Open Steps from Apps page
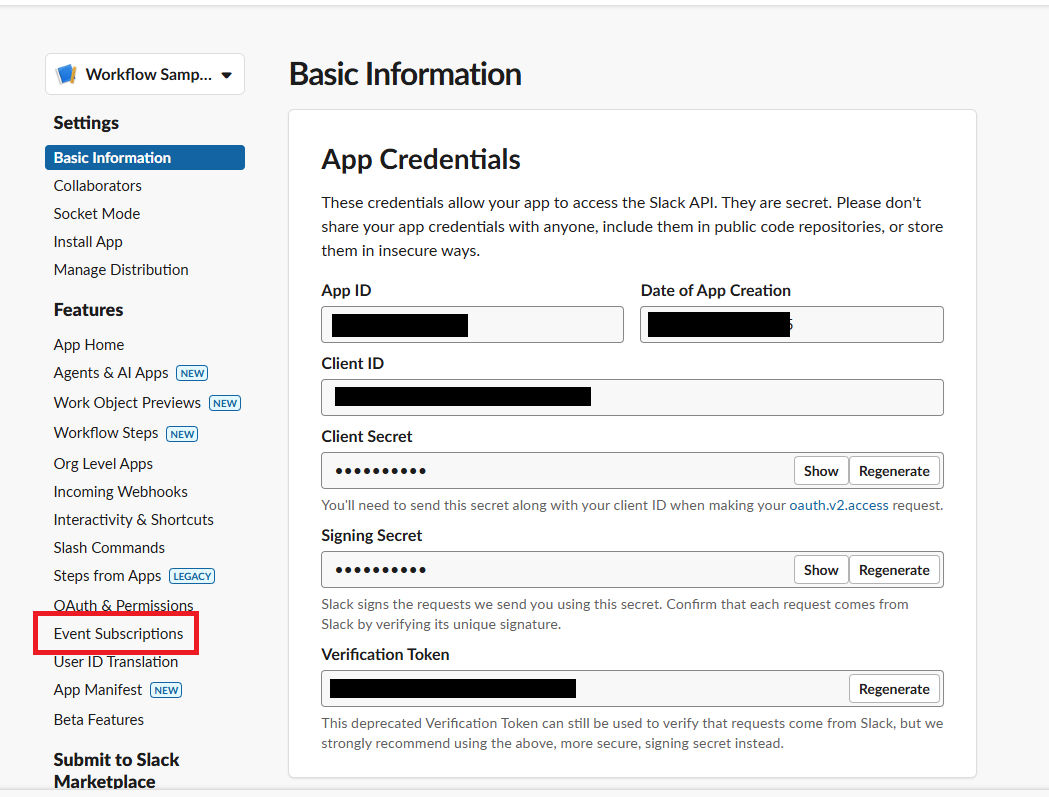The width and height of the screenshot is (1049, 797). [x=107, y=576]
